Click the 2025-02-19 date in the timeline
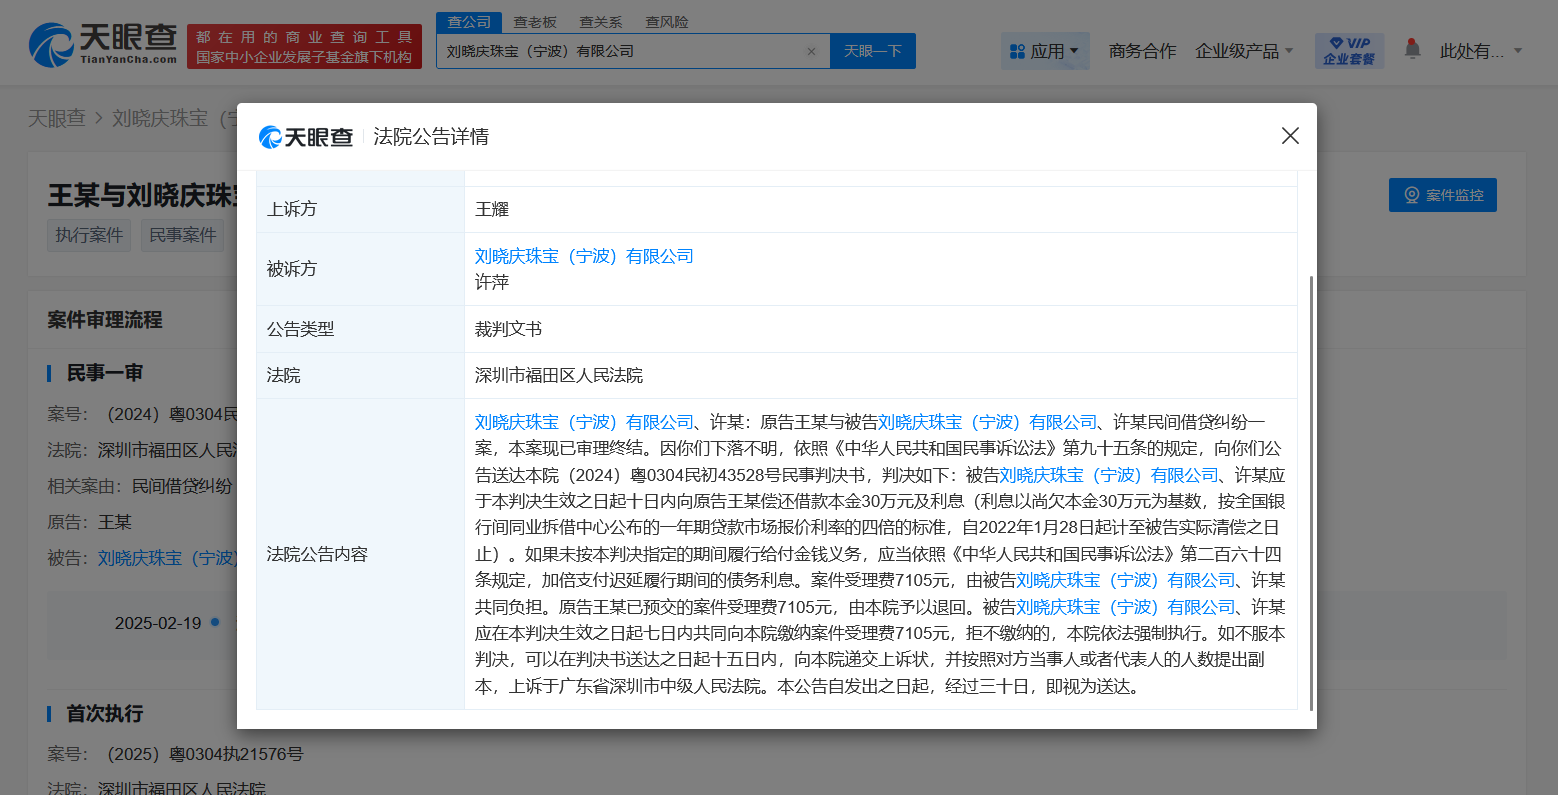1558x795 pixels. coord(158,623)
